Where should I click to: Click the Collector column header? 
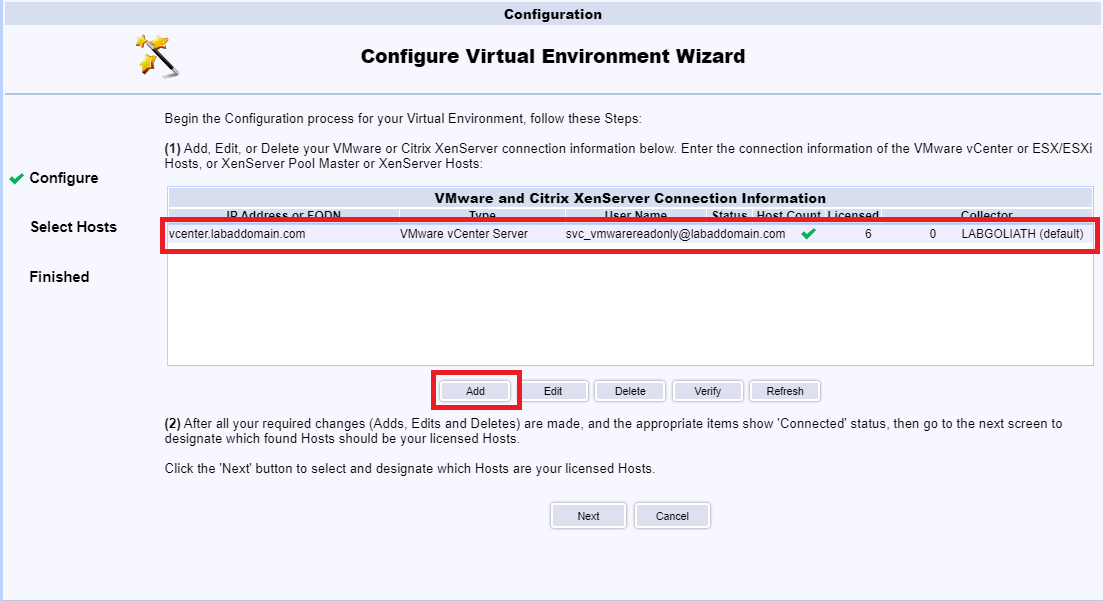[x=986, y=215]
